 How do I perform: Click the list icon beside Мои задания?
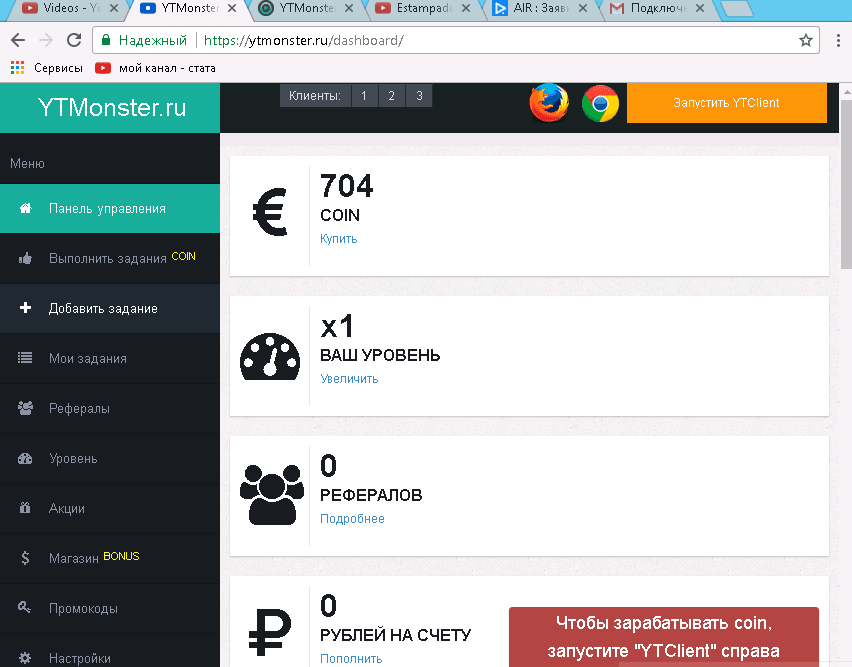click(25, 358)
